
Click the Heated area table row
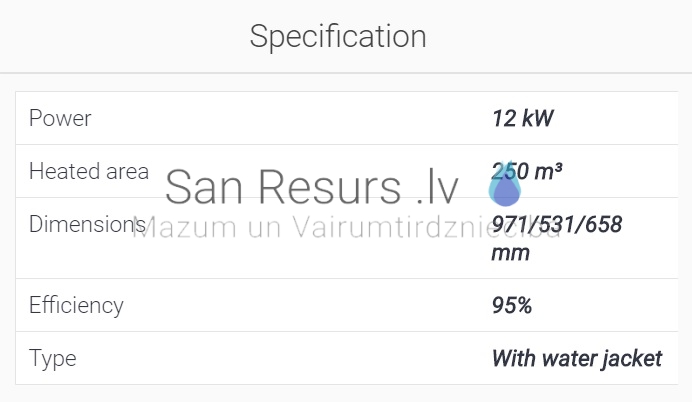pyautogui.click(x=347, y=171)
